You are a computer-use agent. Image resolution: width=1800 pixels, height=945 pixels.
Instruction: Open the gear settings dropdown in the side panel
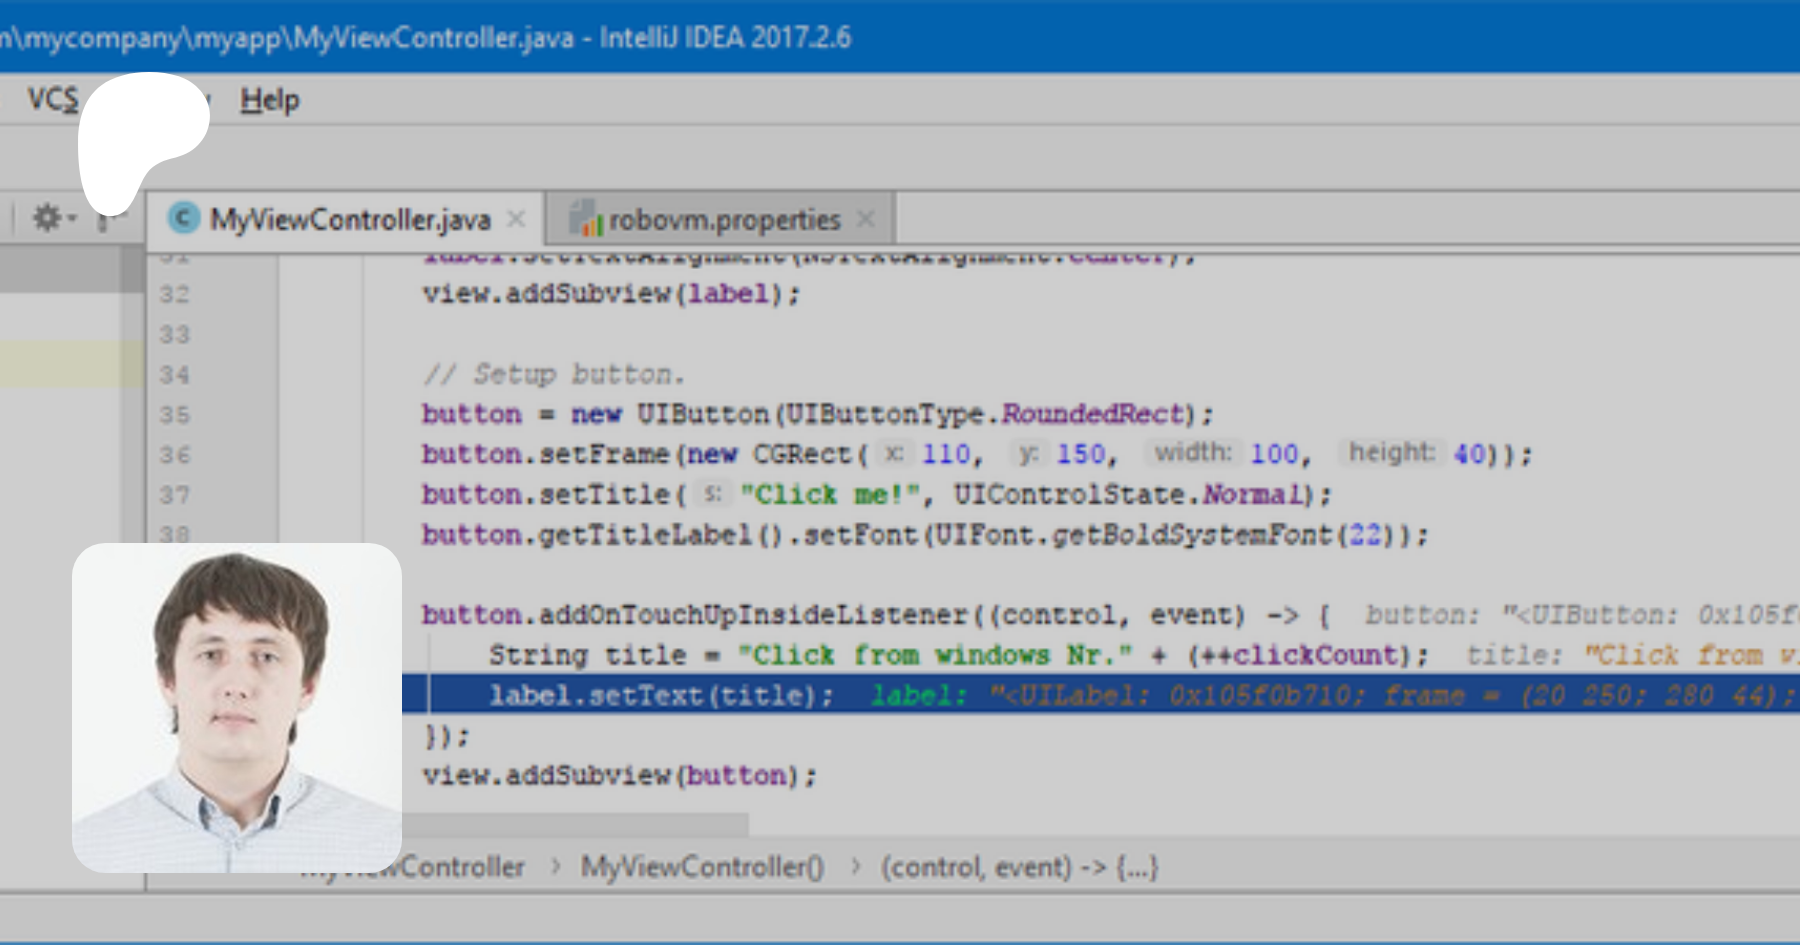point(53,218)
